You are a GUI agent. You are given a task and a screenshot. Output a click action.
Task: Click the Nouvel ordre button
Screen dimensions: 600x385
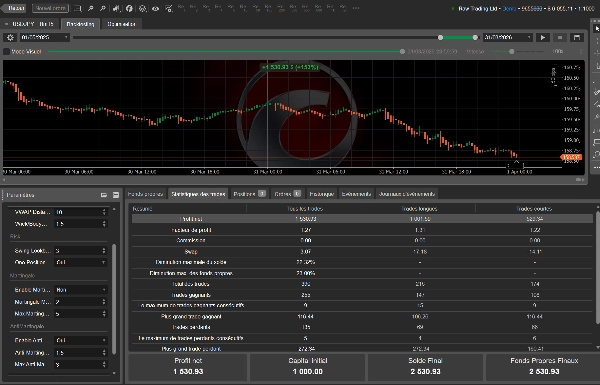click(x=50, y=8)
